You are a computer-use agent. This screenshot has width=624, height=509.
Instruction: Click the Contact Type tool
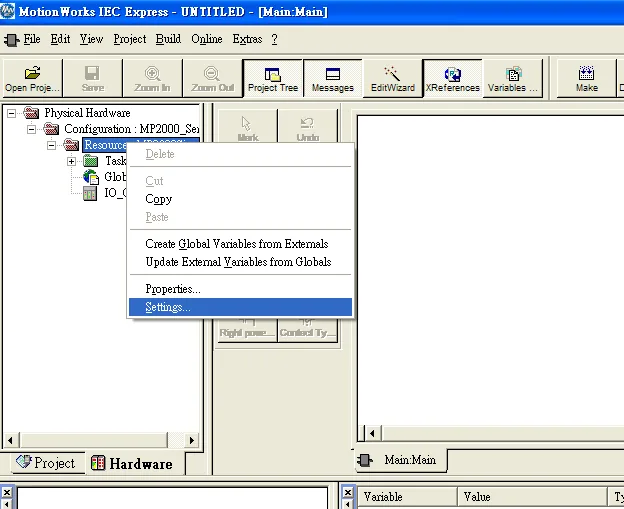click(307, 330)
